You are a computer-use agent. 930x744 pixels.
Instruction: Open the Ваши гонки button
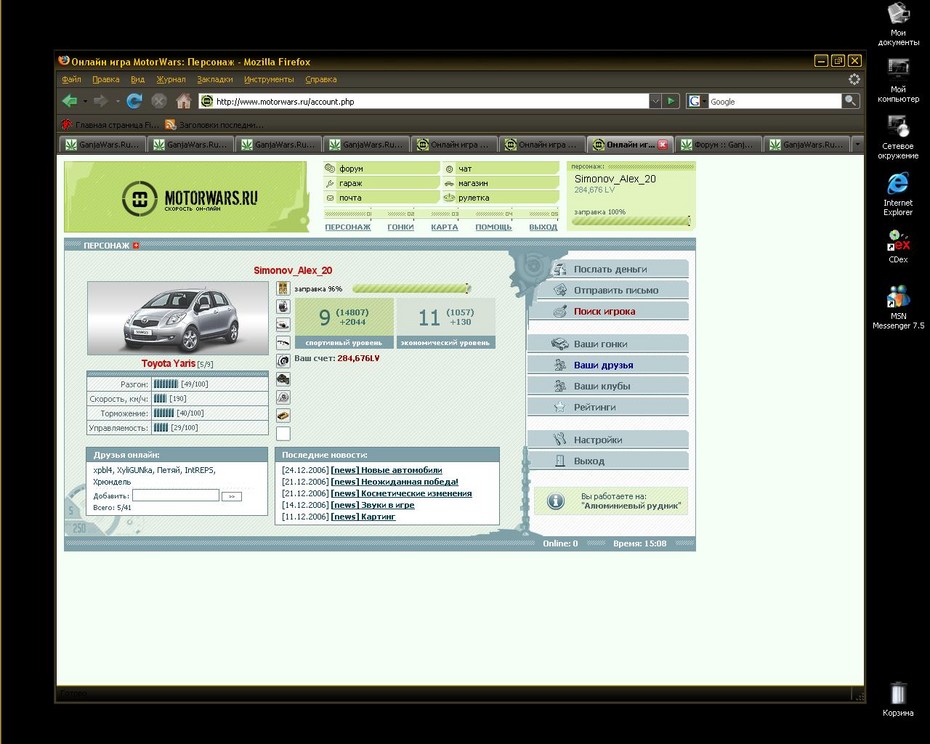coord(608,344)
